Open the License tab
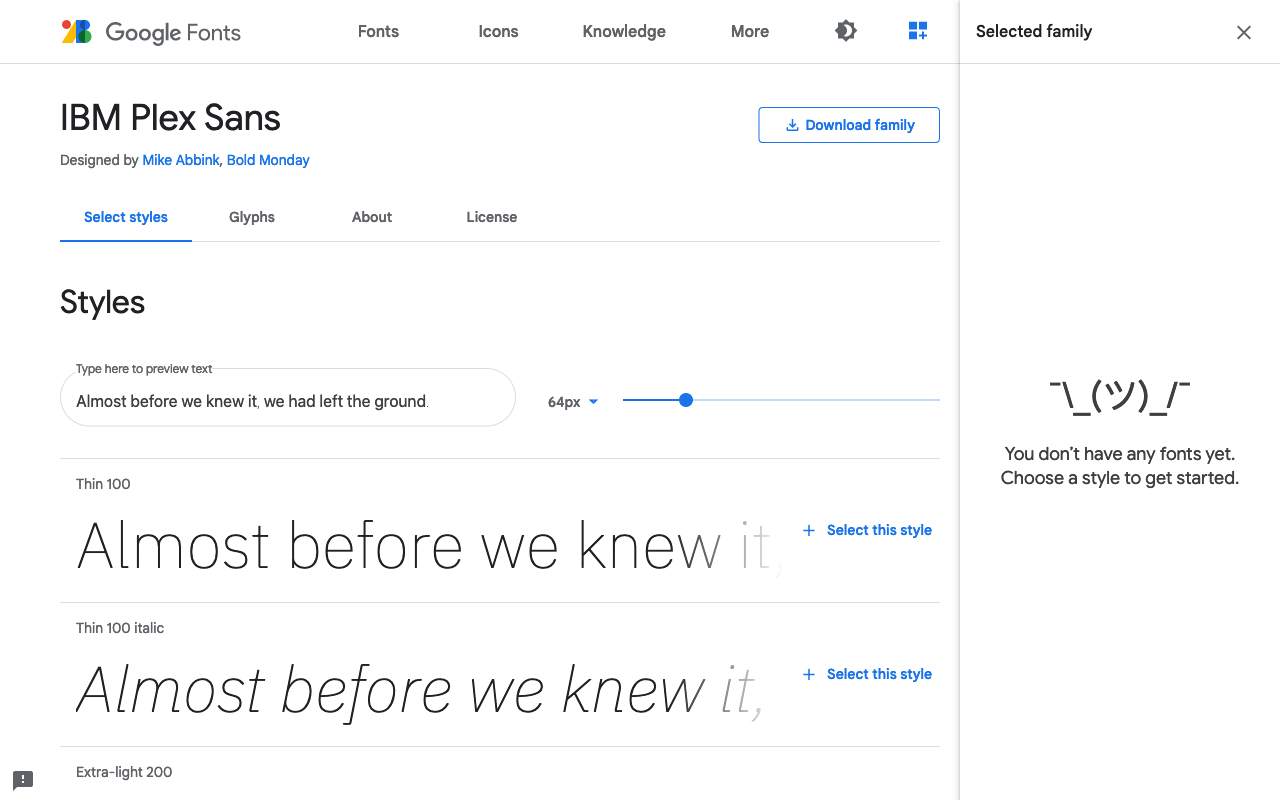The image size is (1280, 800). pyautogui.click(x=492, y=217)
